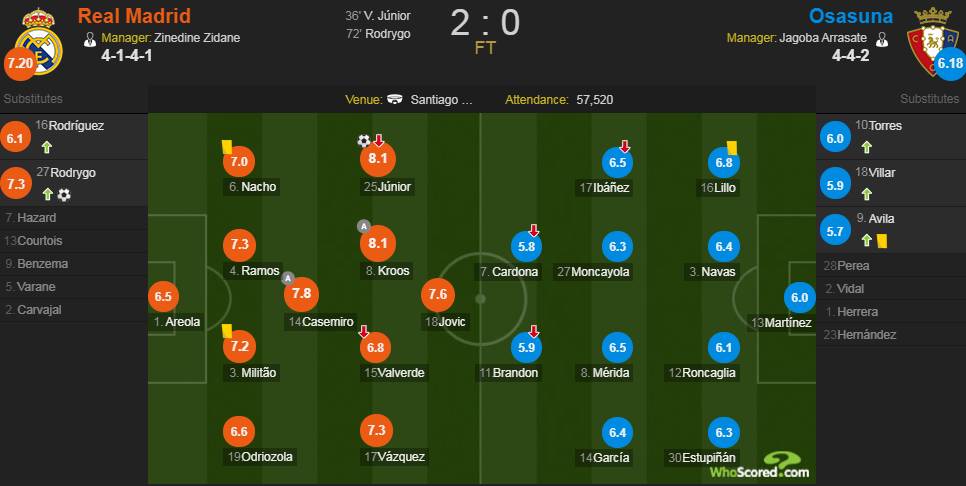Screen dimensions: 966x486
Task: Click the WhoScored.com logo
Action: pyautogui.click(x=759, y=466)
